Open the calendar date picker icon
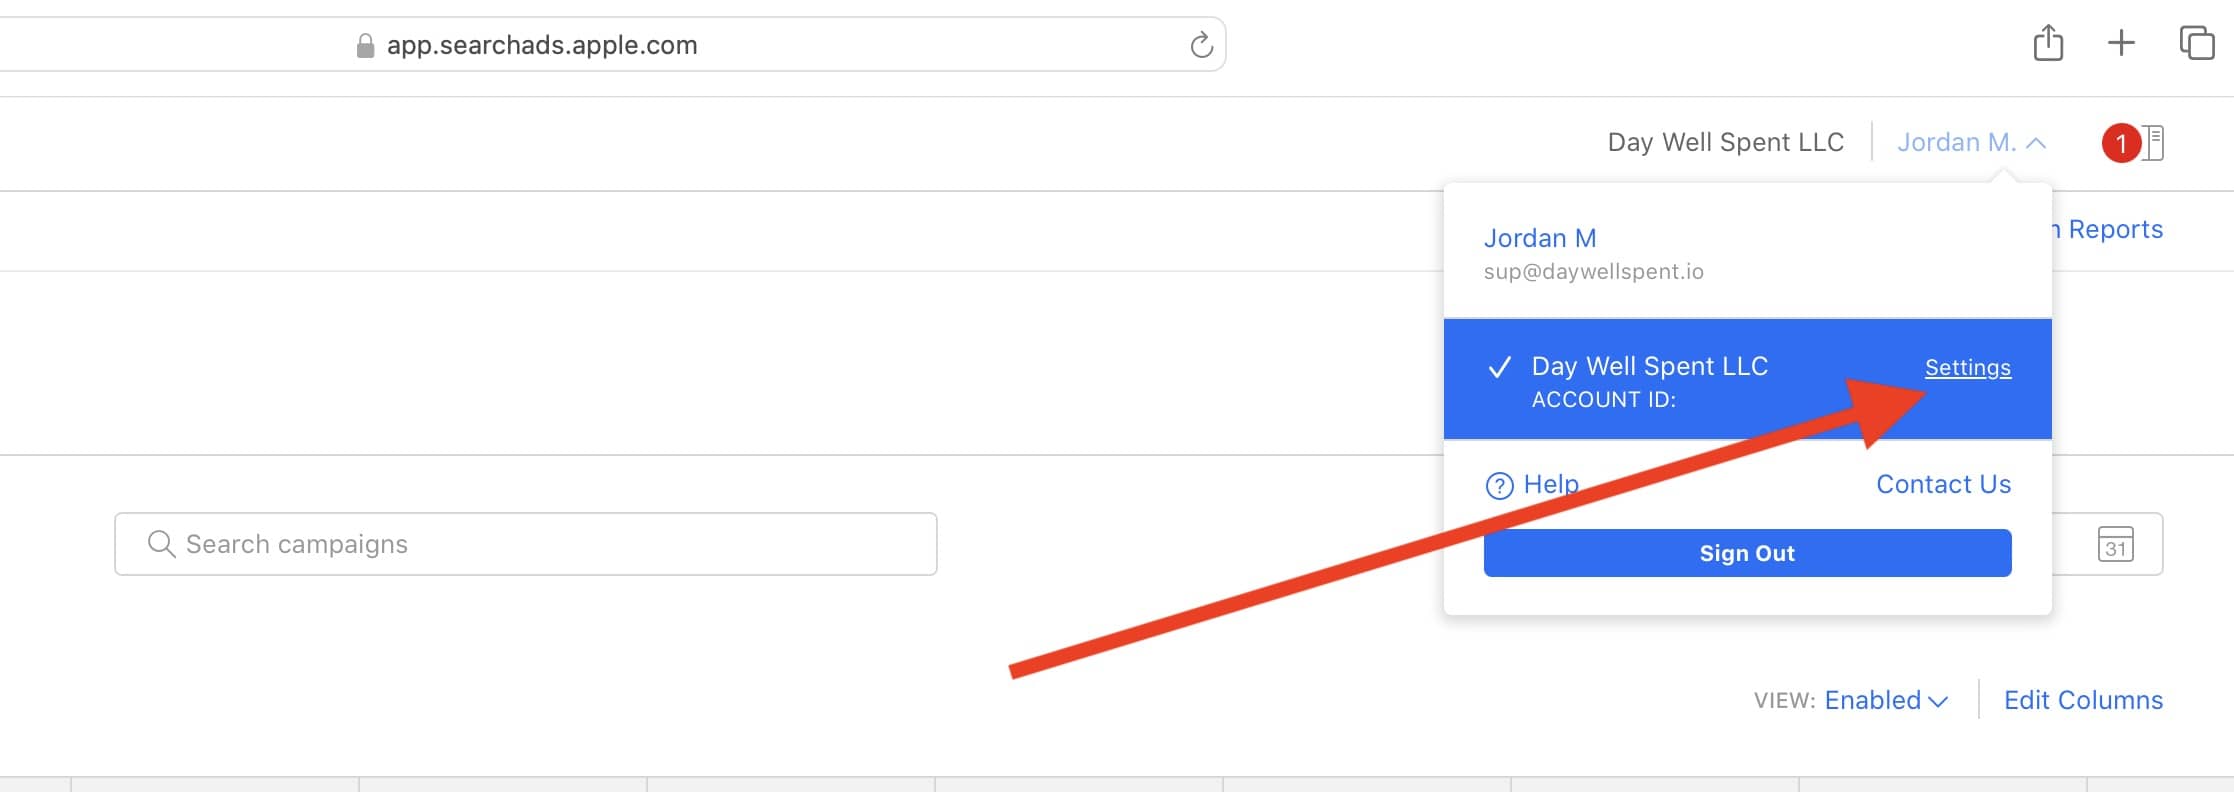 (x=2115, y=545)
